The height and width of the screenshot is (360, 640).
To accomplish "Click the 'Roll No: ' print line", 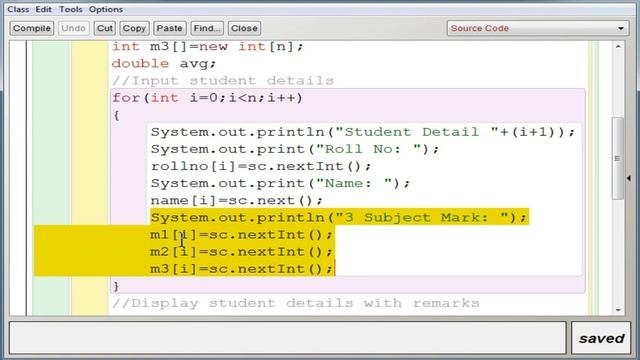I will coord(295,149).
